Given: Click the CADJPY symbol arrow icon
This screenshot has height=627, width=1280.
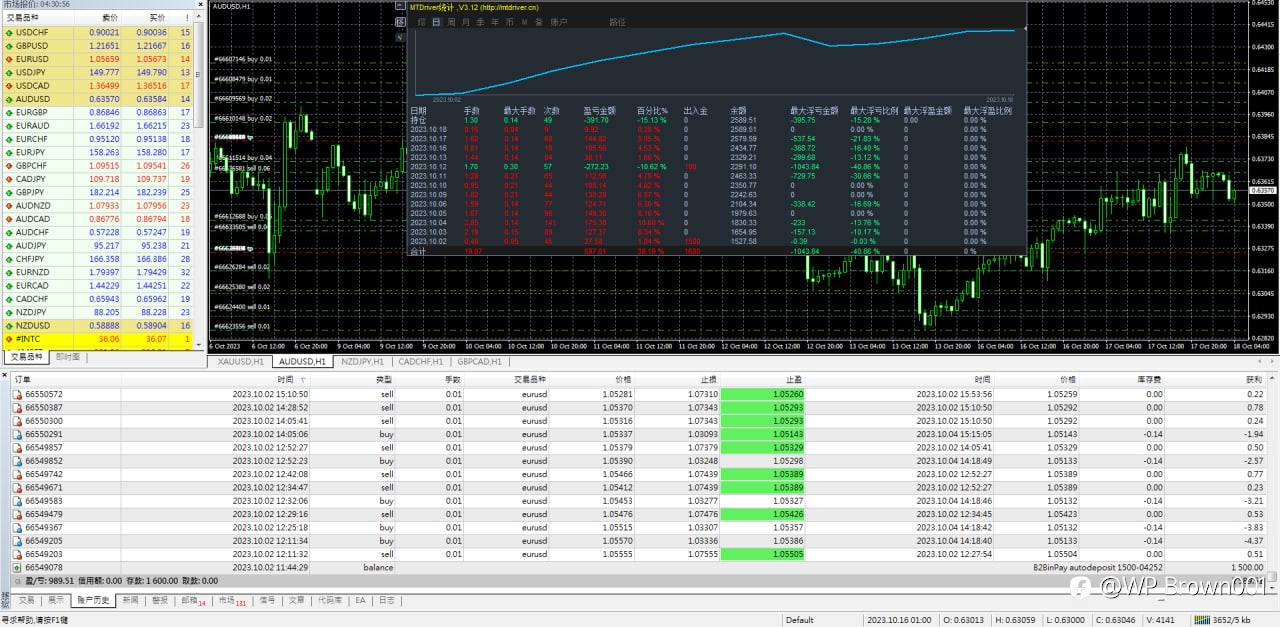Looking at the screenshot, I should (x=9, y=179).
